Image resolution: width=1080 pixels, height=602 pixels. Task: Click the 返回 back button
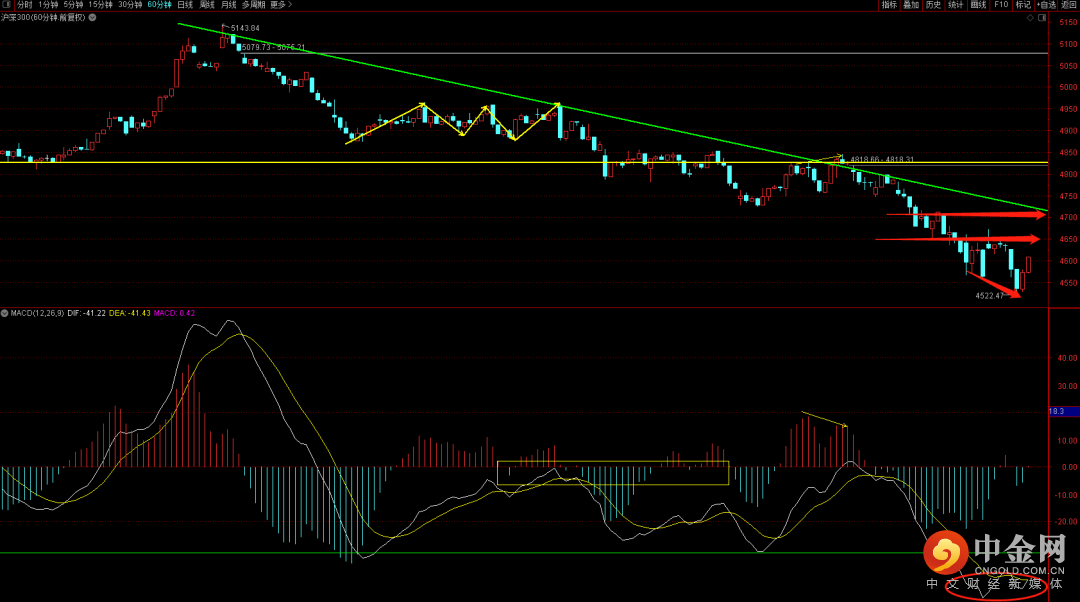tap(1069, 5)
